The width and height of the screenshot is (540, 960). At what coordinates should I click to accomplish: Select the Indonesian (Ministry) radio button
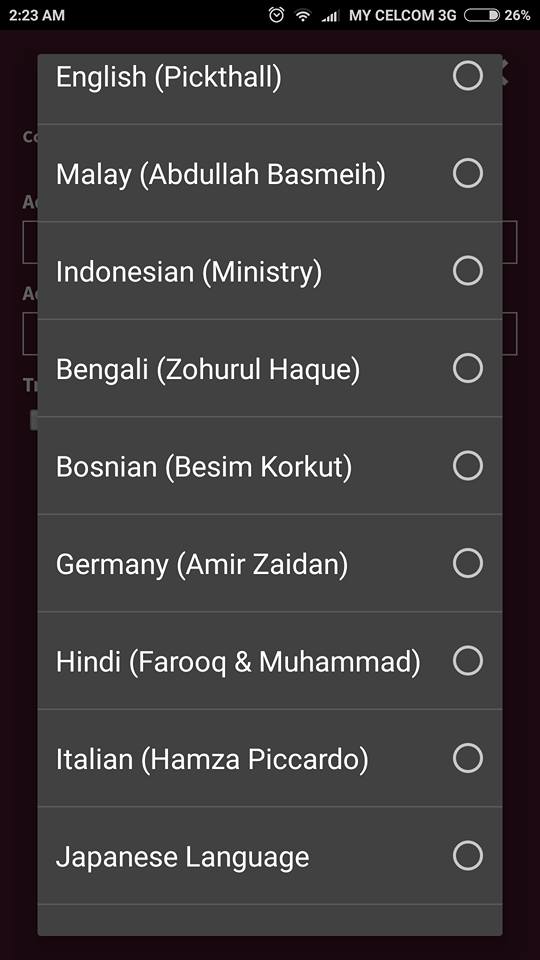point(468,271)
